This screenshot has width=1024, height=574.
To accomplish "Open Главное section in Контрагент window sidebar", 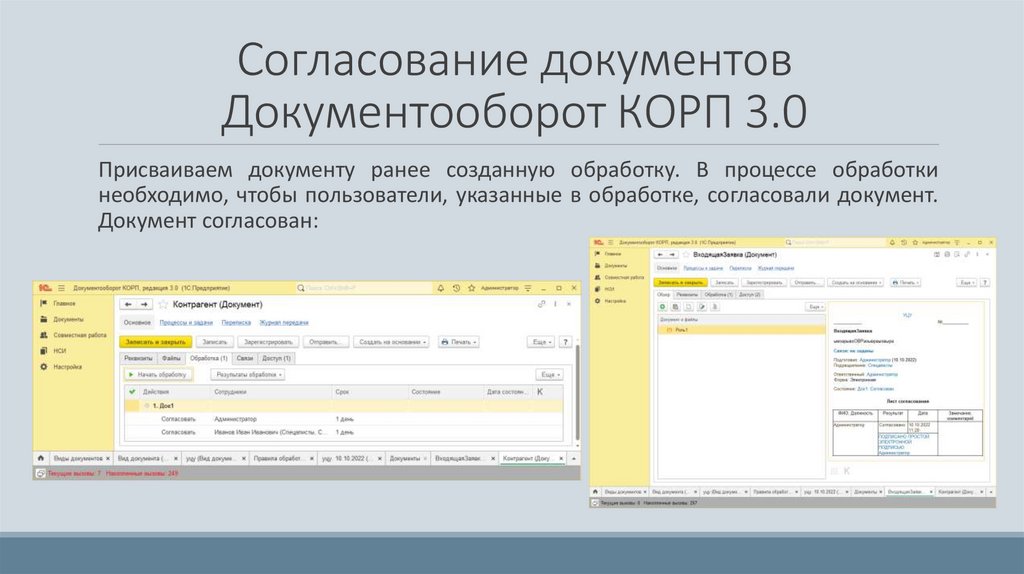I will pos(64,304).
